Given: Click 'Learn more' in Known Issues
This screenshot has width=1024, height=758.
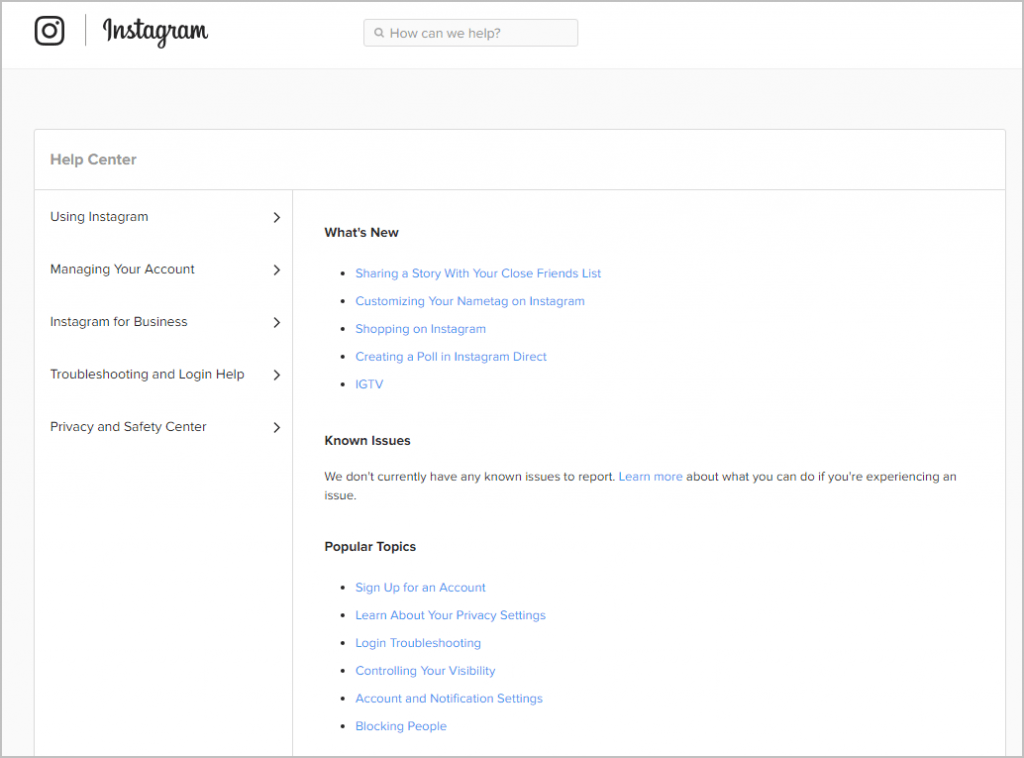Looking at the screenshot, I should (x=650, y=477).
